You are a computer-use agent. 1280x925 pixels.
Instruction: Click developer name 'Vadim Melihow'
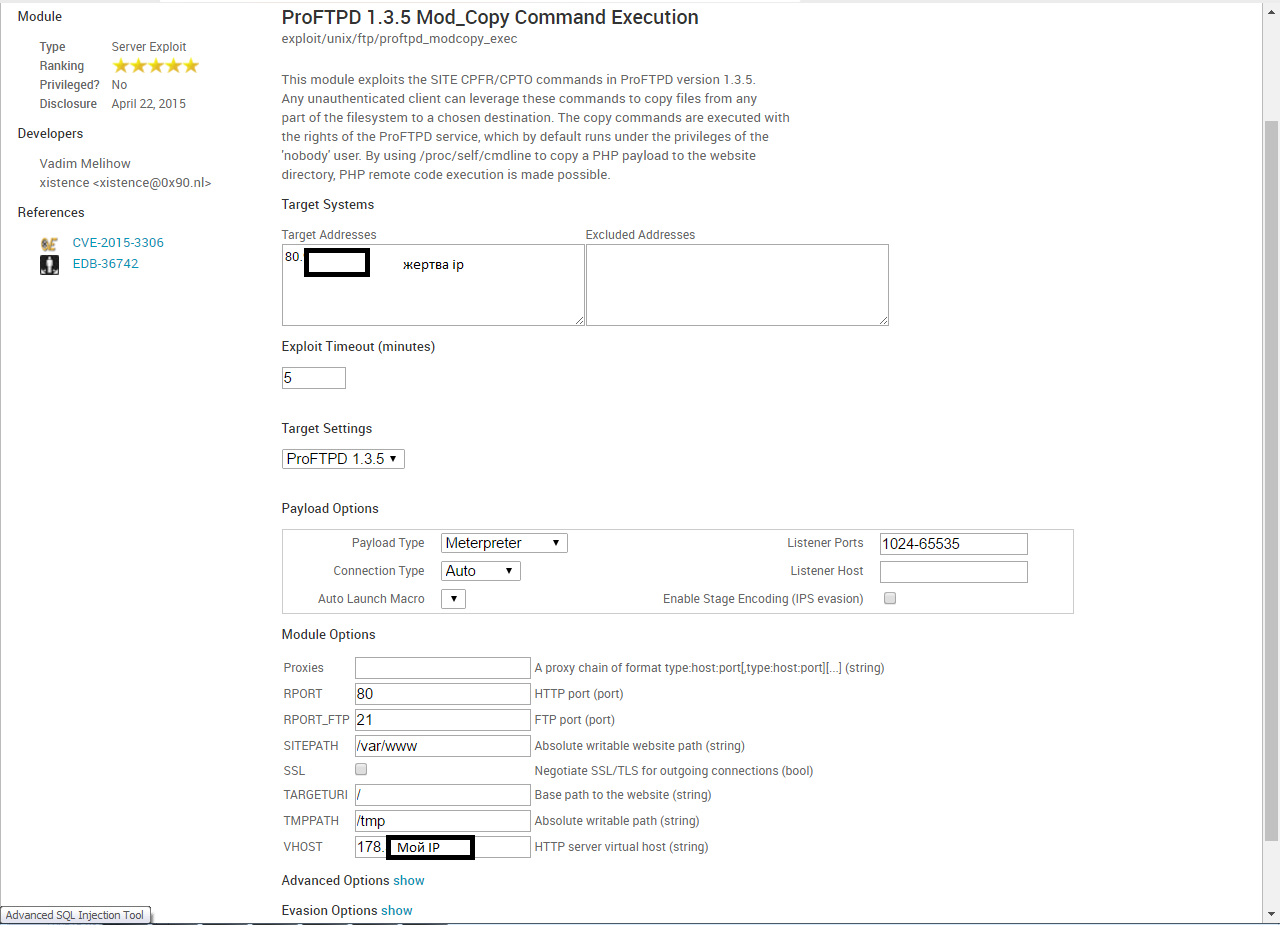click(x=85, y=164)
